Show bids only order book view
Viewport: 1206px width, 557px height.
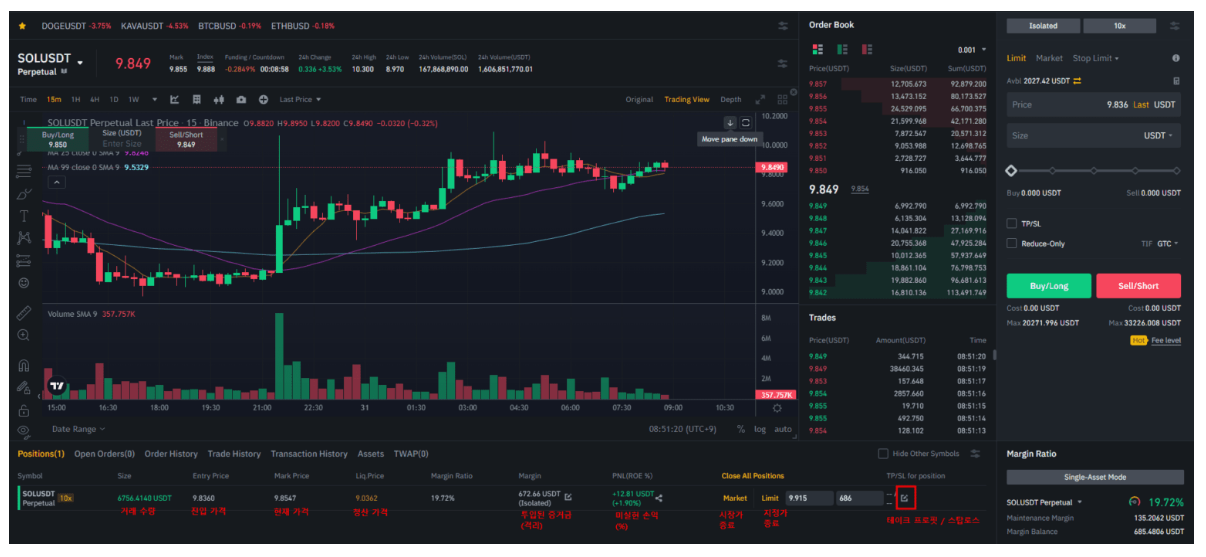pos(843,49)
